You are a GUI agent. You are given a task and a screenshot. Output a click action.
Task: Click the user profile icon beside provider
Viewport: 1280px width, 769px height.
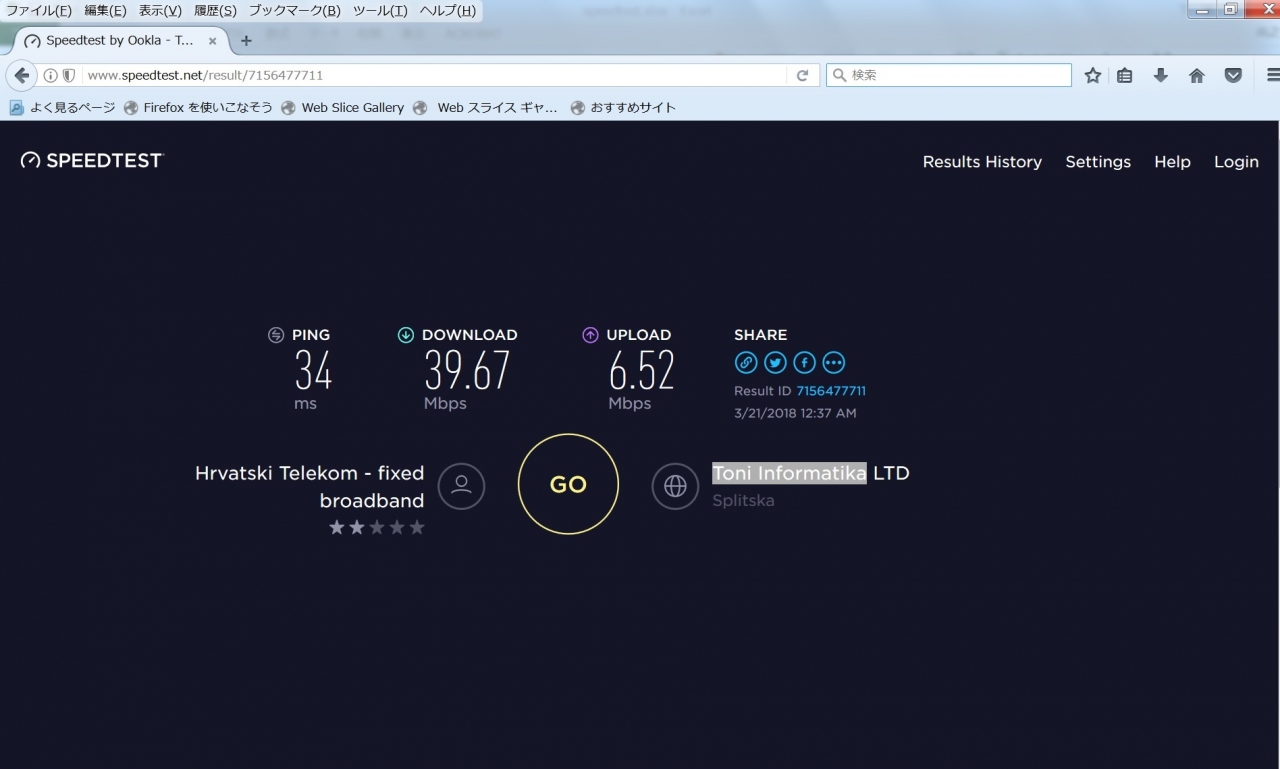click(461, 486)
